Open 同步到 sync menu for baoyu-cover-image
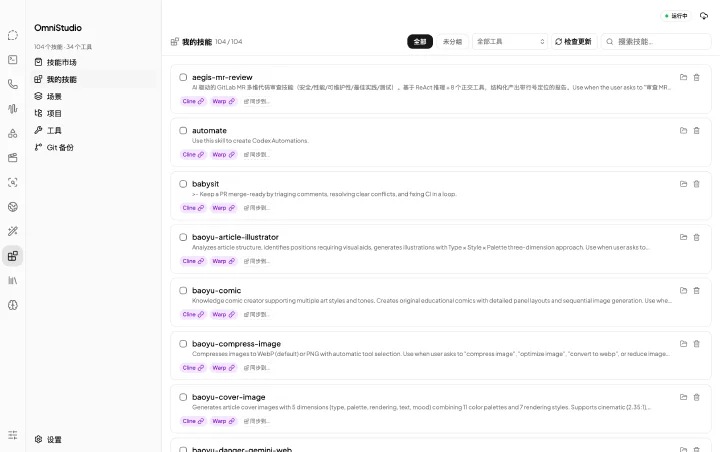Viewport: 720px width, 452px height. (257, 421)
